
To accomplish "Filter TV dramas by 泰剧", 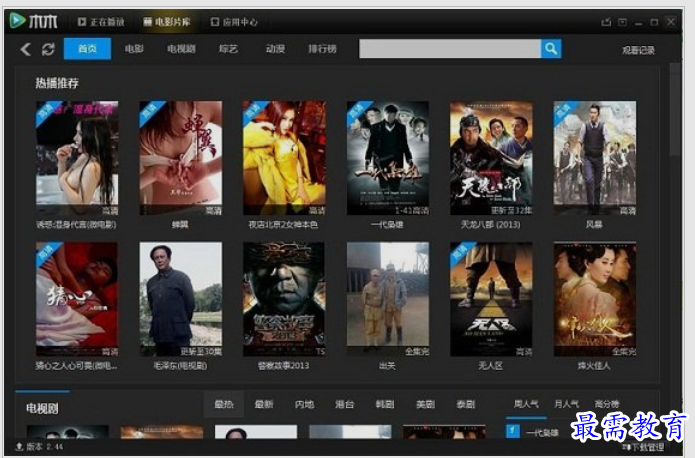I will 466,404.
